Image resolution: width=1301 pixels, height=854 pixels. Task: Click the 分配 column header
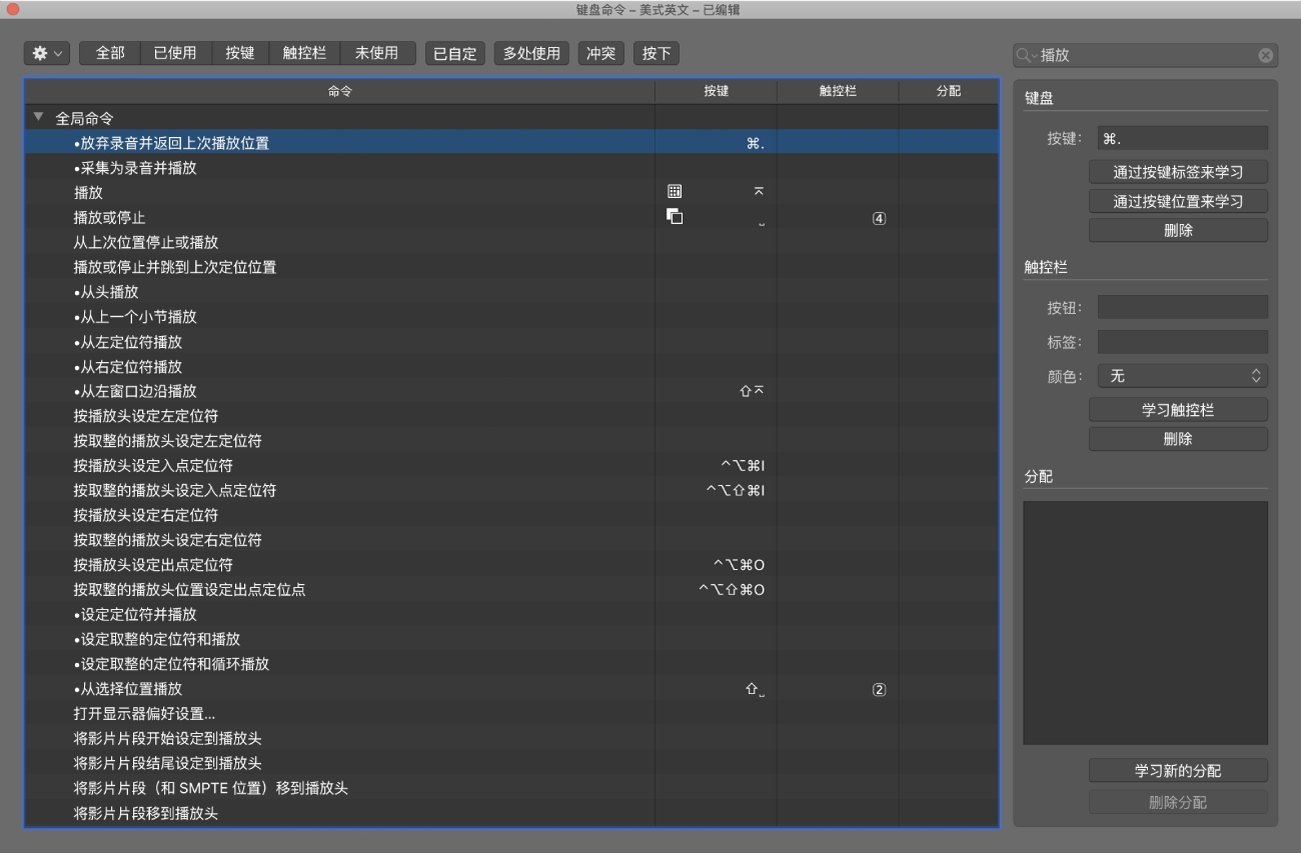pos(948,91)
